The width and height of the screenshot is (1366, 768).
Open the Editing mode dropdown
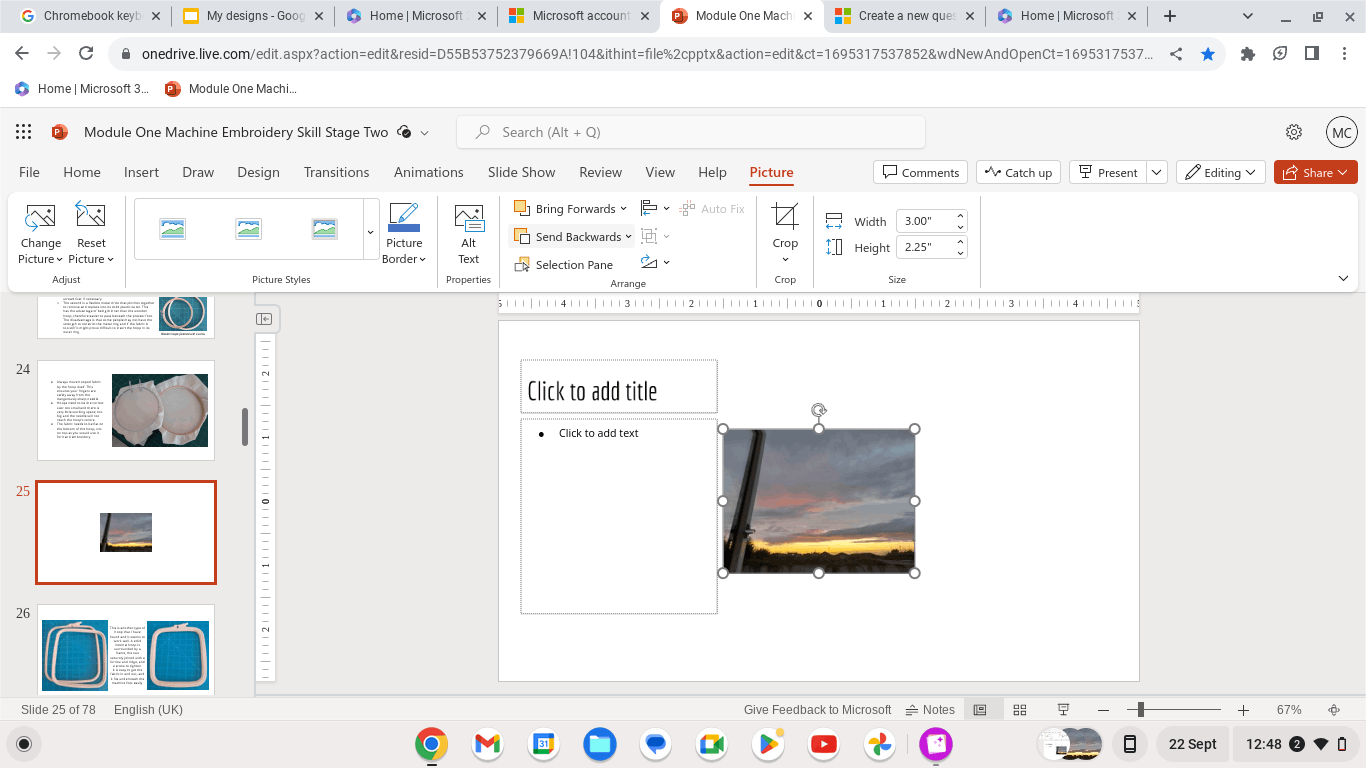click(x=1221, y=172)
